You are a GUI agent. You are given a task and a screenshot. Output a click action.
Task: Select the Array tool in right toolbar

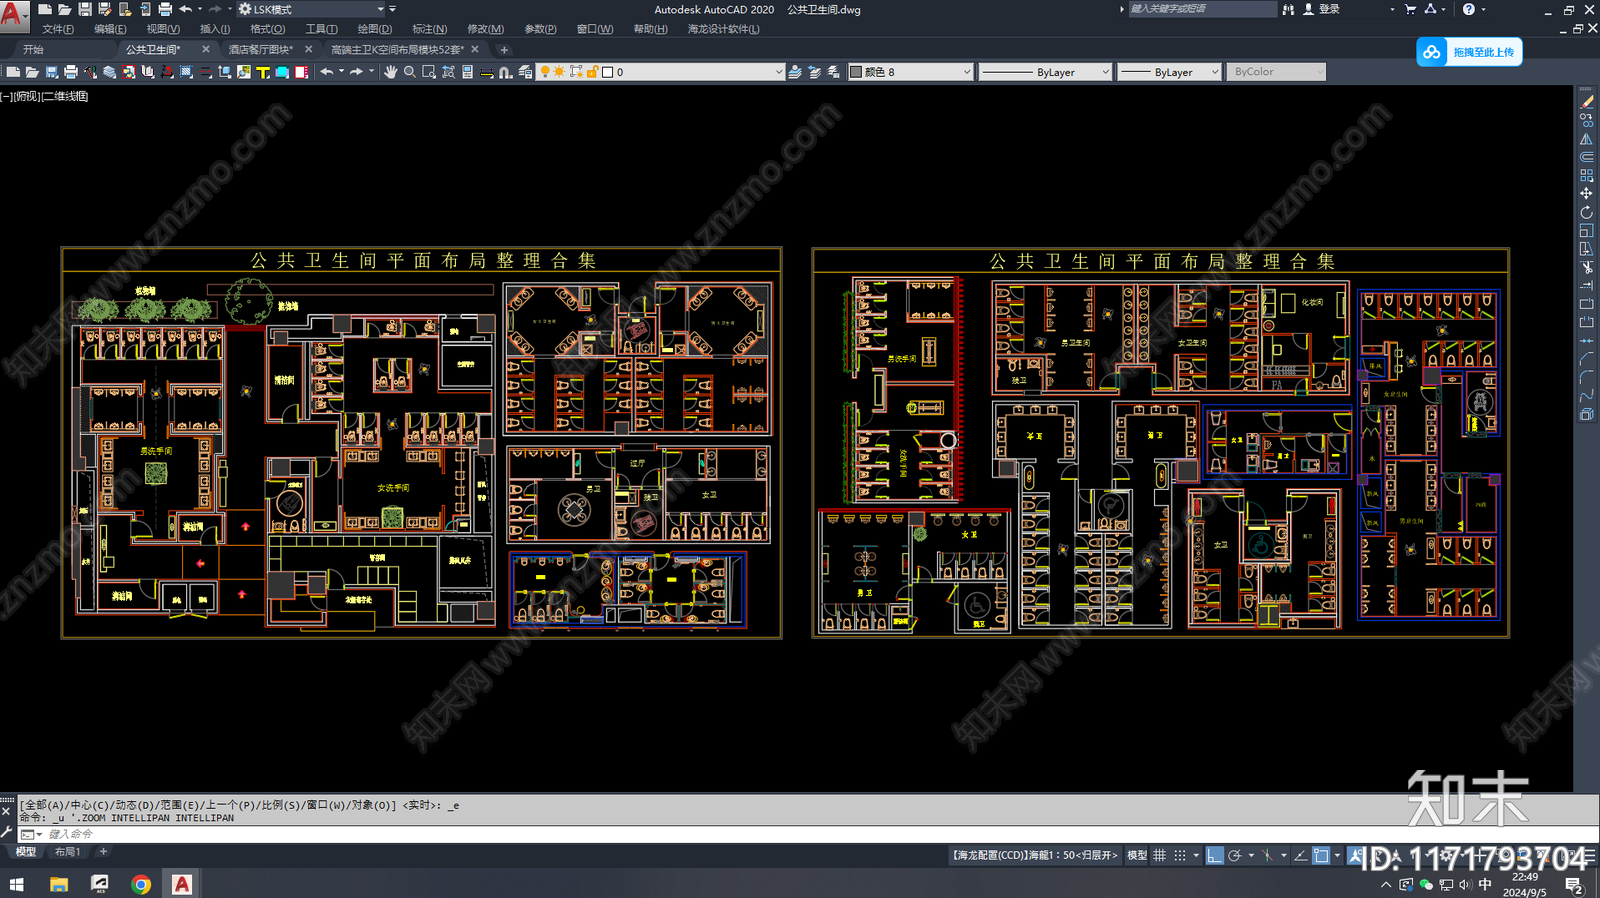point(1587,175)
